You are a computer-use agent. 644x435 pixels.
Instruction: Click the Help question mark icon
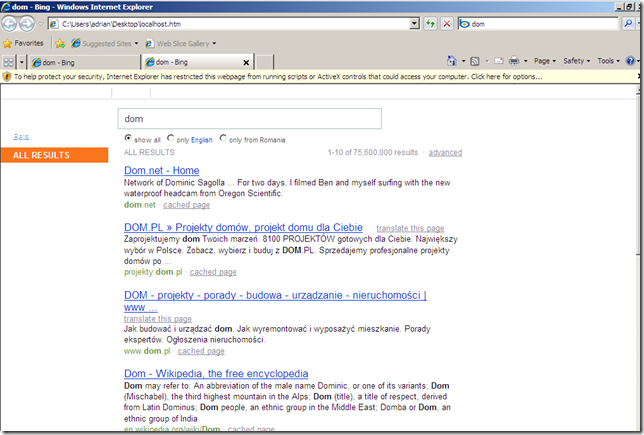click(630, 61)
